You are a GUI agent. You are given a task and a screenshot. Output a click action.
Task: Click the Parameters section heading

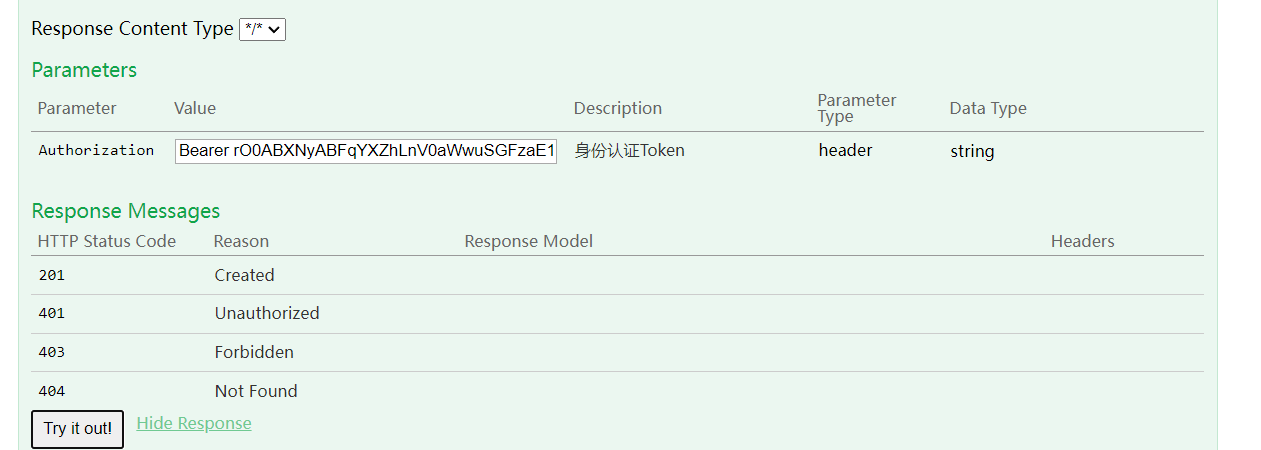coord(84,70)
